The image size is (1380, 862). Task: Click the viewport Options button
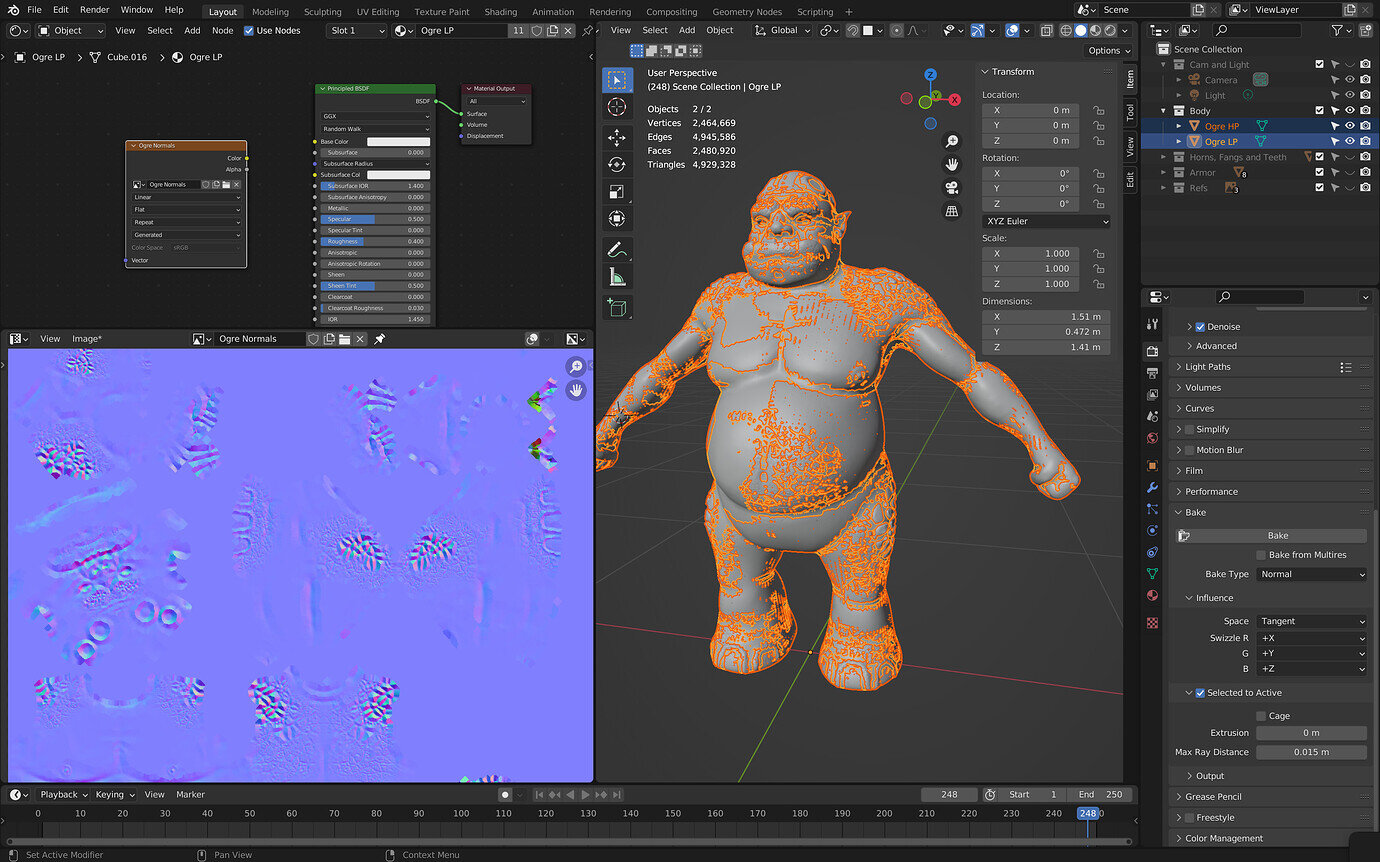pyautogui.click(x=1108, y=50)
